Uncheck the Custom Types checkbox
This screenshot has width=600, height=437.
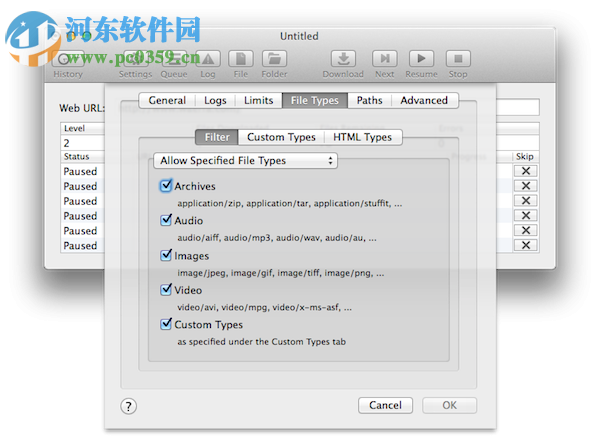(x=166, y=324)
